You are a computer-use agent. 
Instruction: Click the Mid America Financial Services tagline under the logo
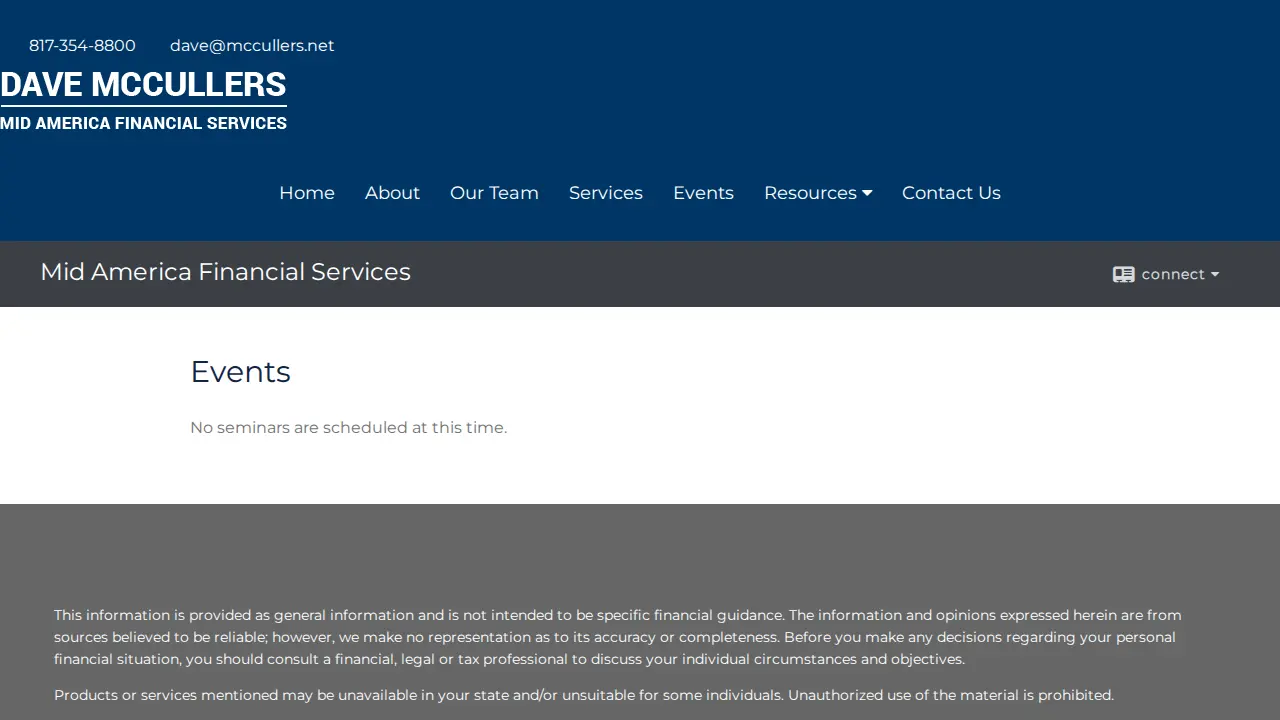[x=143, y=123]
